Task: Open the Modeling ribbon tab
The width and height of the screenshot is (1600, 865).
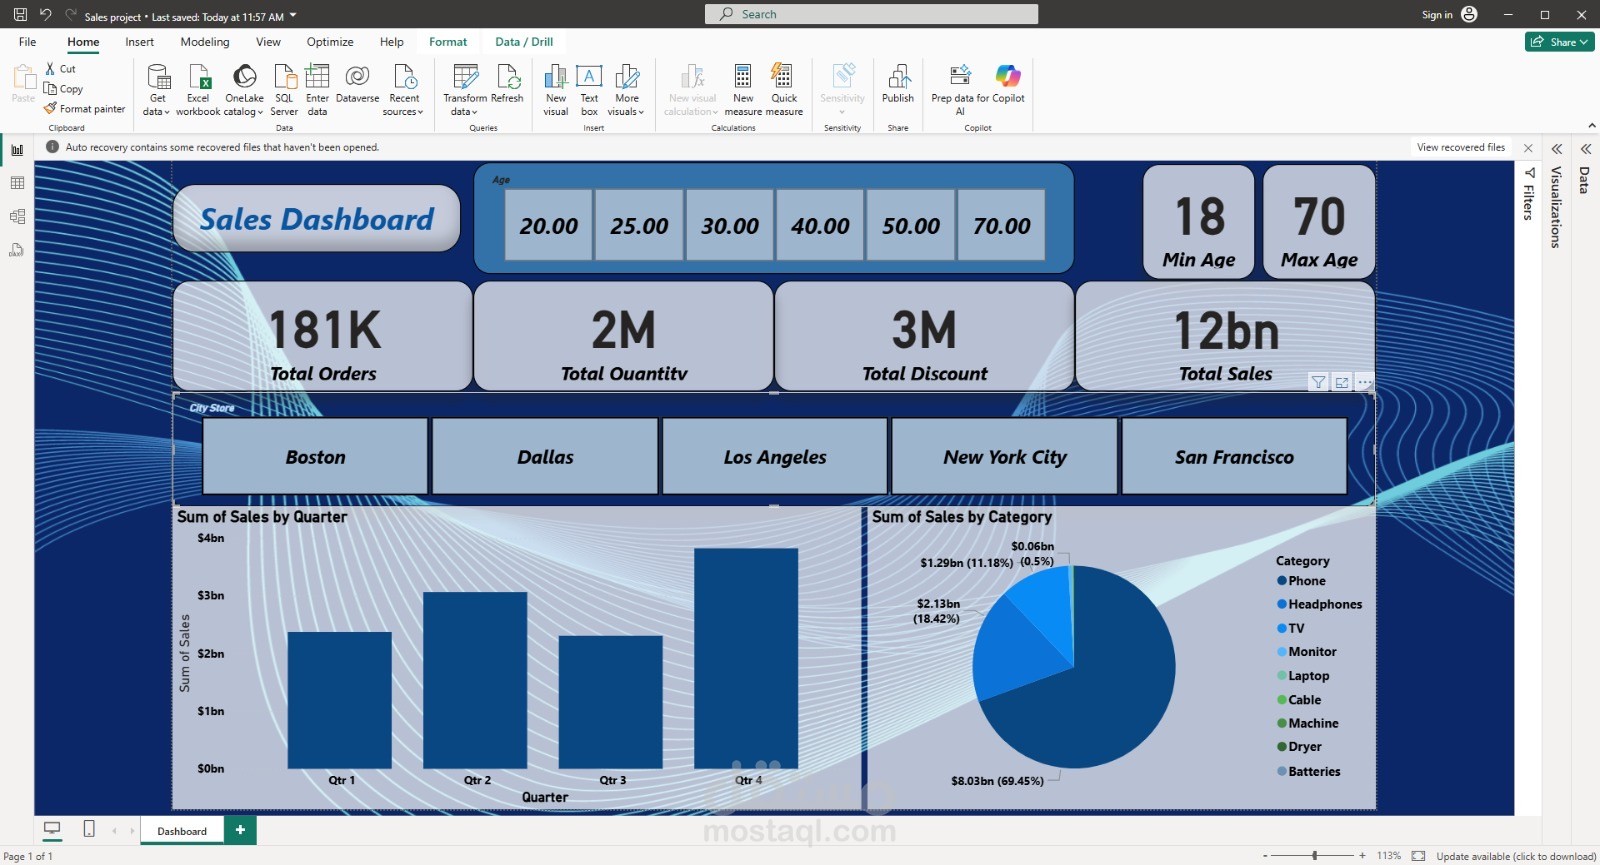Action: click(205, 42)
